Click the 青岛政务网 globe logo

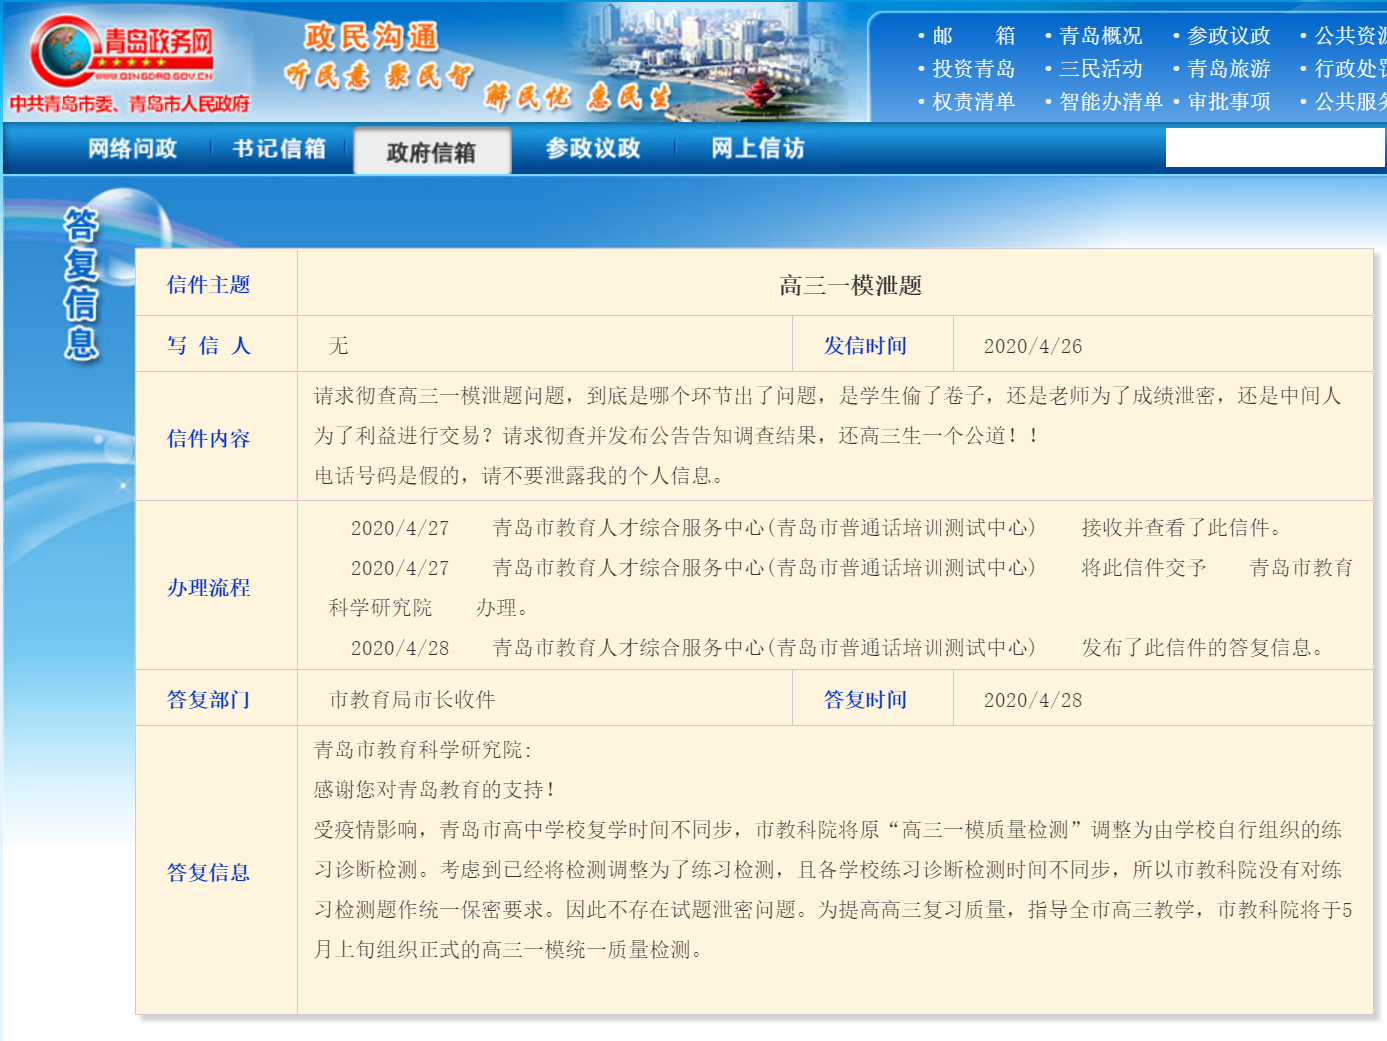tap(122, 52)
